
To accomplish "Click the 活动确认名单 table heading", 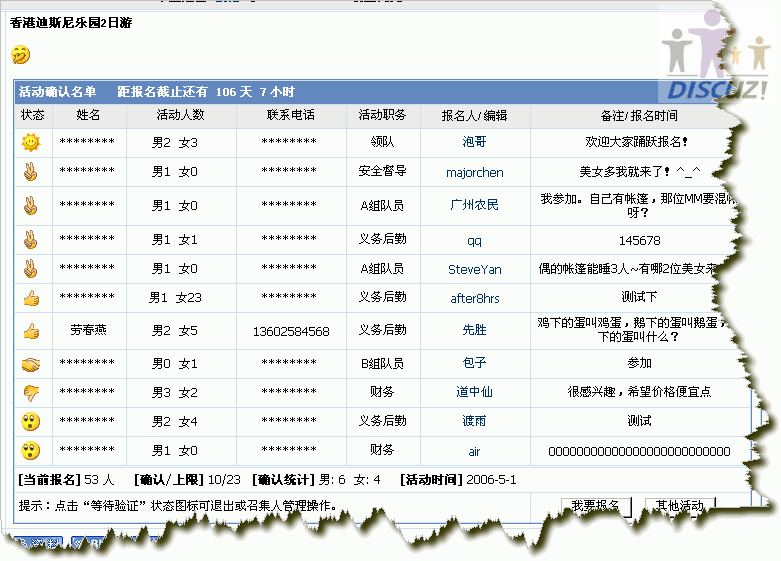I will [57, 92].
